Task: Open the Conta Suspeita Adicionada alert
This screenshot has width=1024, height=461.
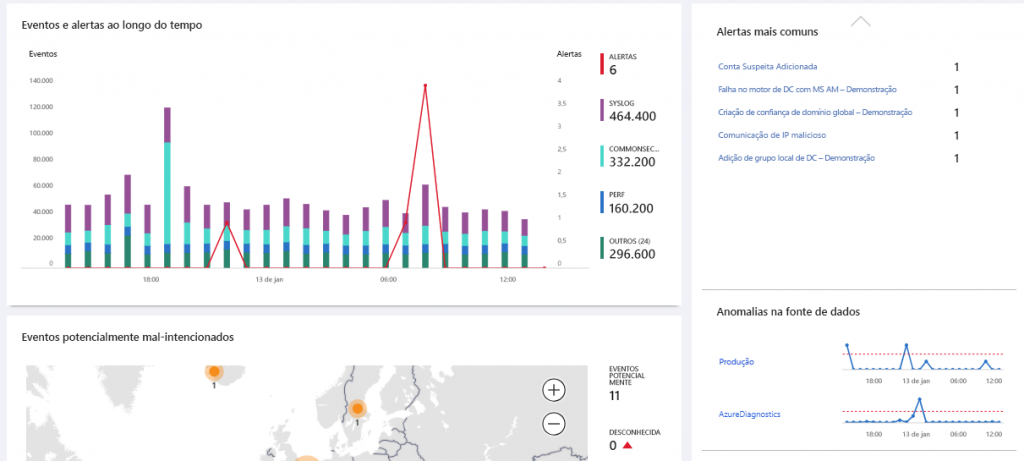Action: (768, 67)
